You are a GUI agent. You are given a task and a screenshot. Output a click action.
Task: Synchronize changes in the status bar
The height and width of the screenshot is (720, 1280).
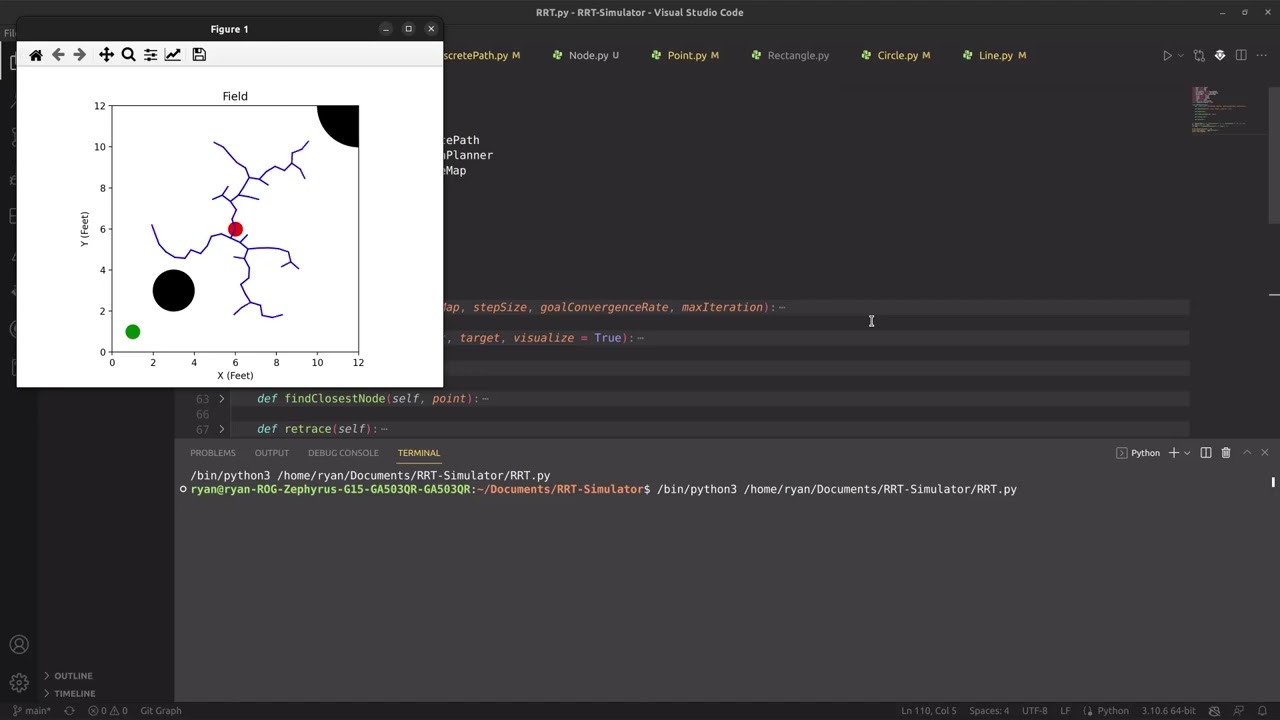coord(69,711)
